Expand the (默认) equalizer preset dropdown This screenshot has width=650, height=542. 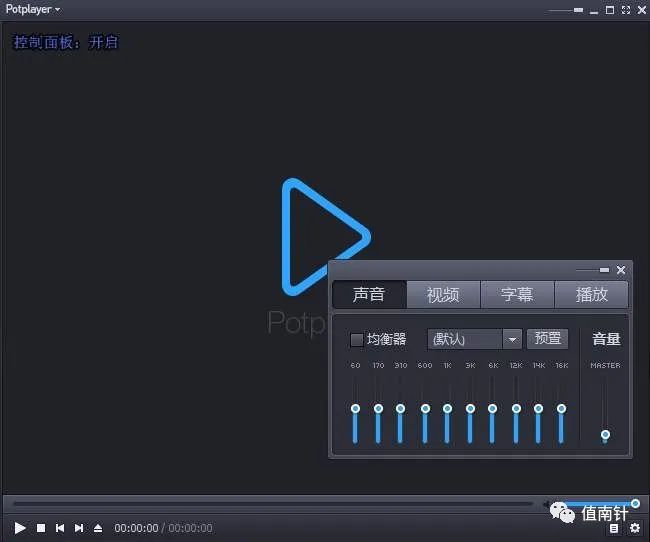(x=512, y=340)
